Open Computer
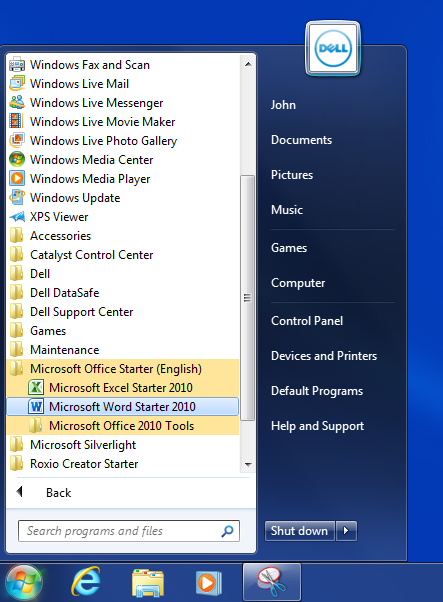 pos(298,283)
